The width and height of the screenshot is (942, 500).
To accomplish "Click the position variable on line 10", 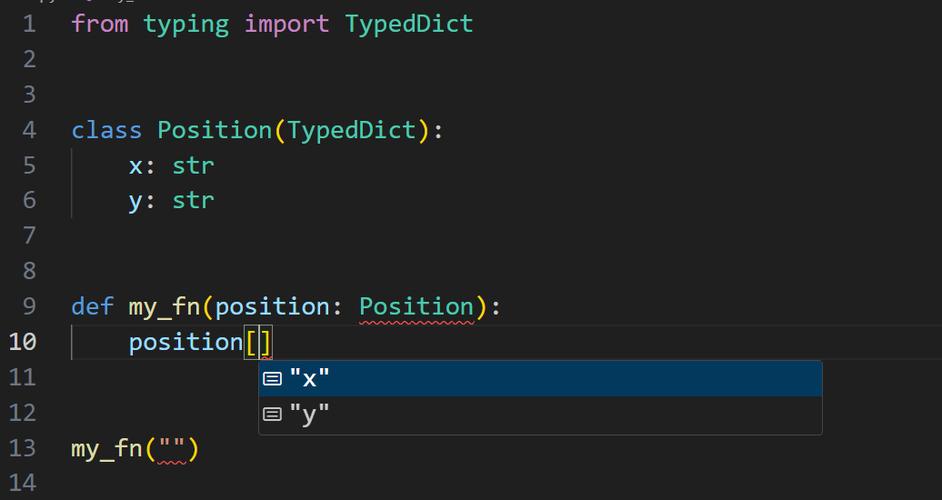I will coord(185,342).
